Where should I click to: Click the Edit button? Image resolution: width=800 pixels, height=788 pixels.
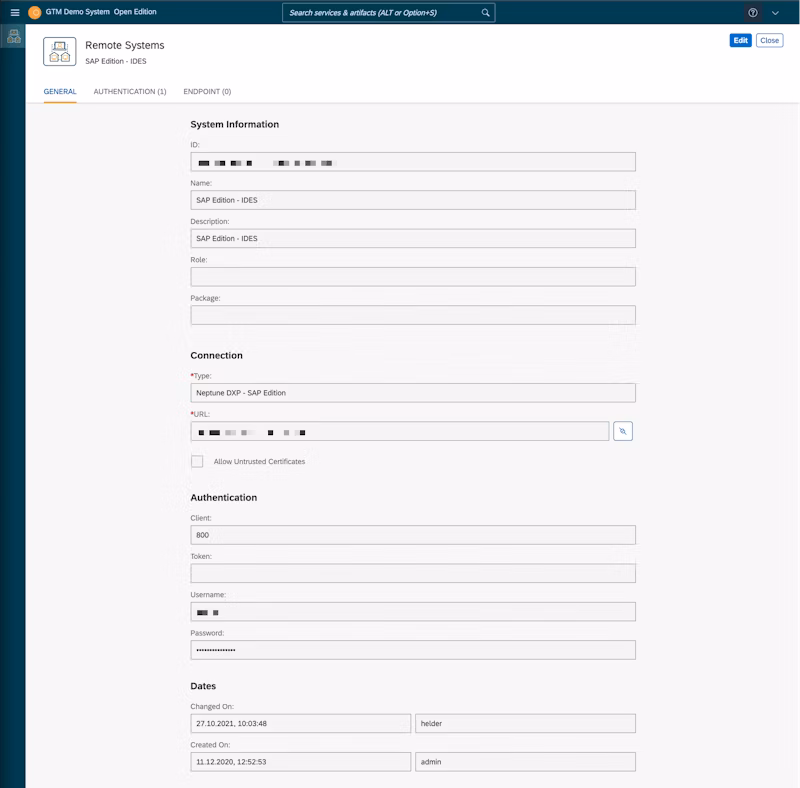click(x=740, y=40)
